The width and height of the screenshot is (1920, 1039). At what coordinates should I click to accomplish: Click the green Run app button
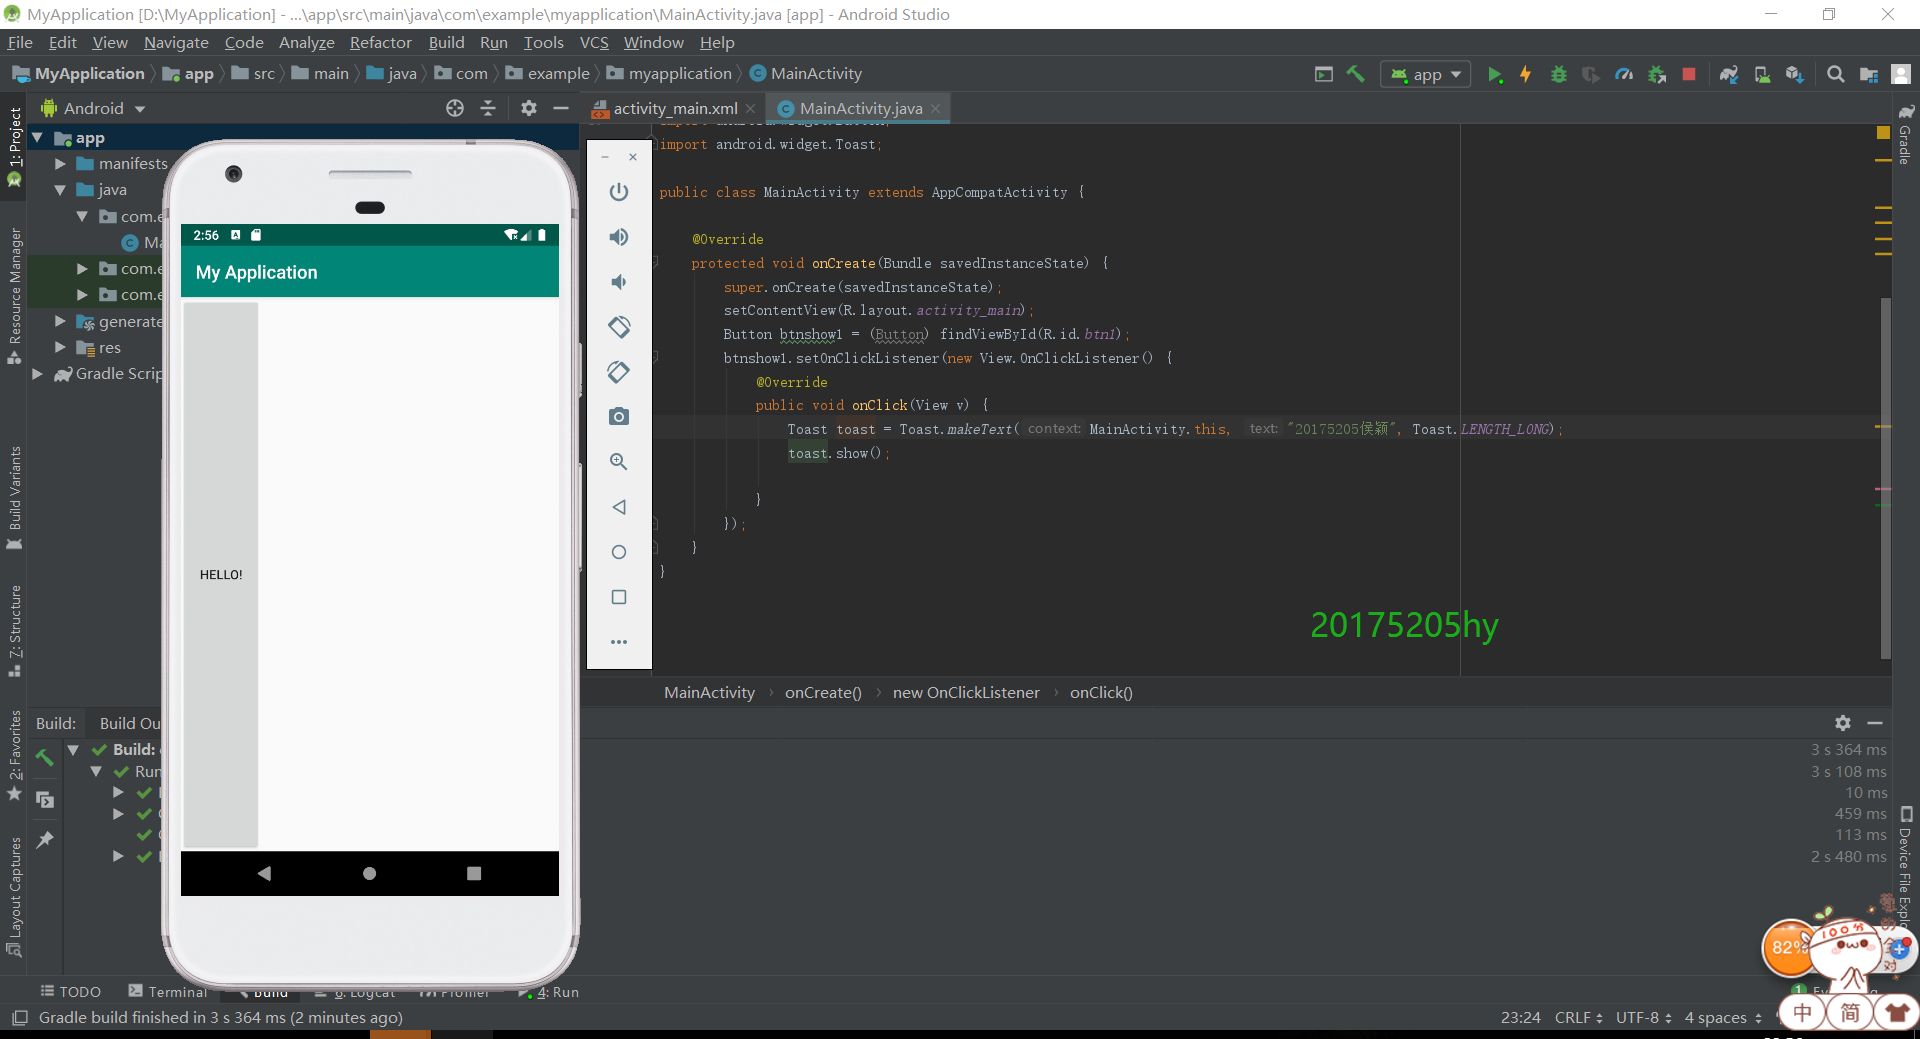1494,75
